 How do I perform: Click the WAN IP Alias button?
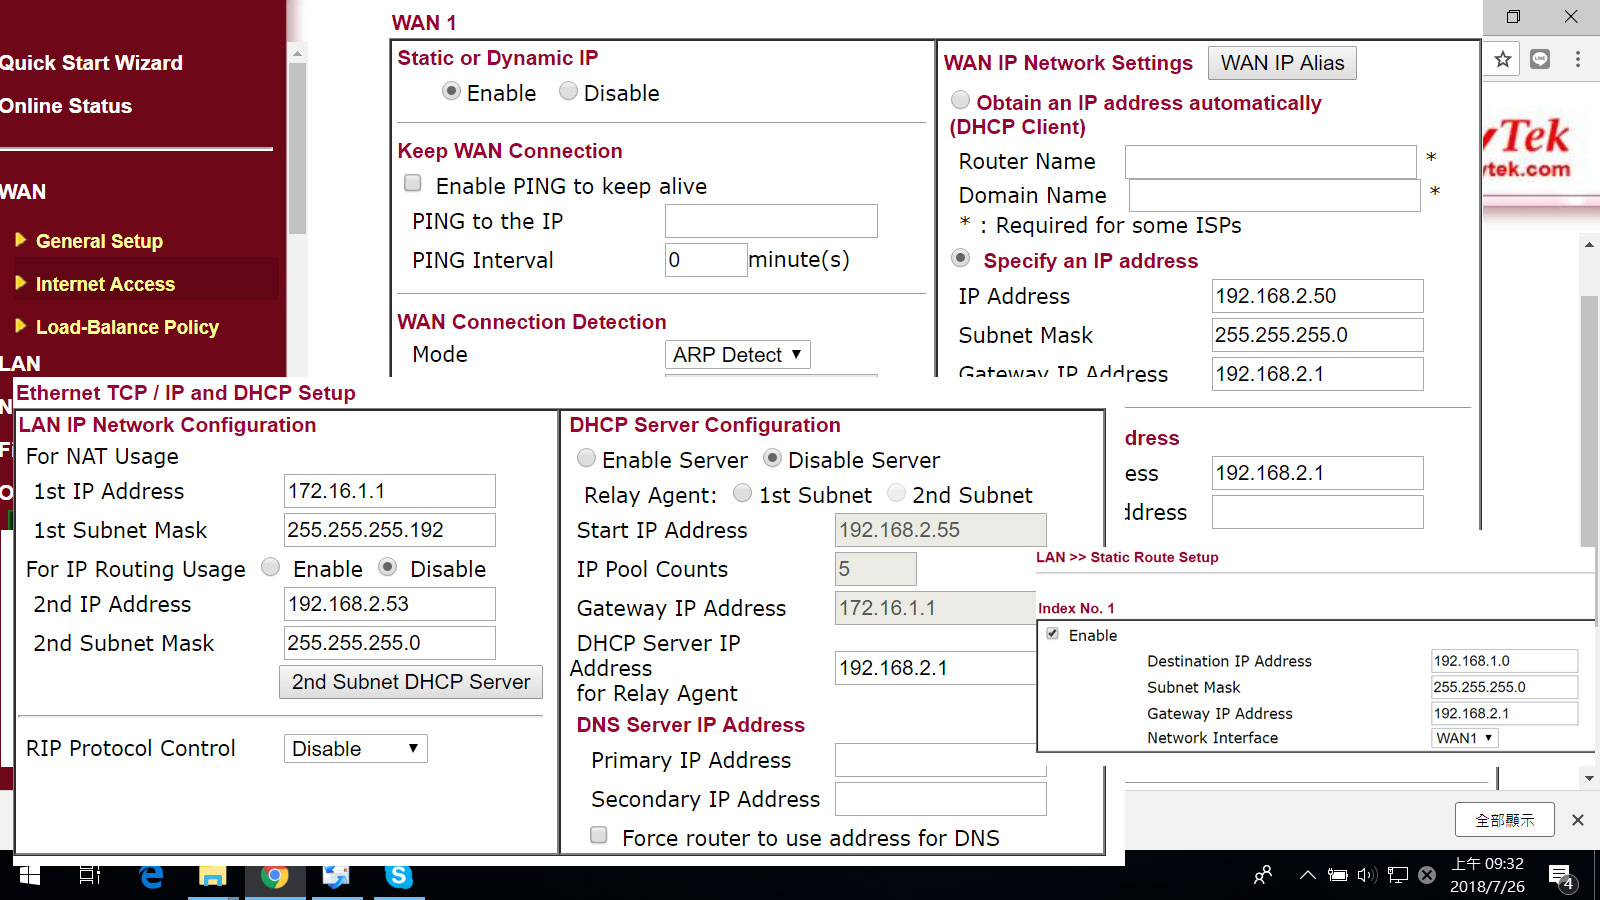1282,63
